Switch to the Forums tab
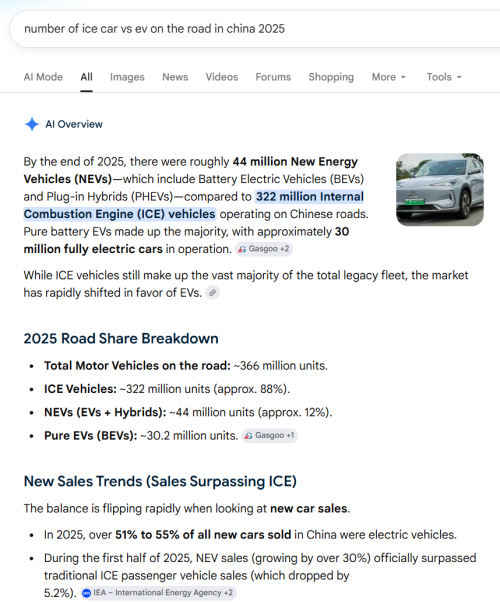500x604 pixels. click(x=273, y=77)
